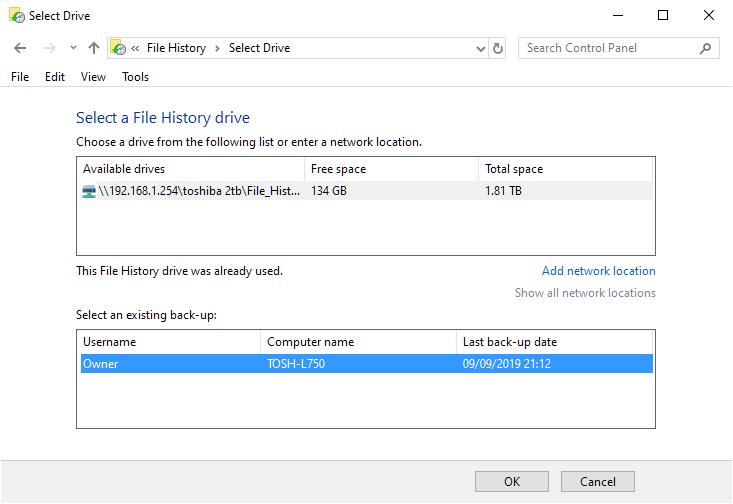
Task: Expand the address bar history dropdown
Action: pos(480,49)
